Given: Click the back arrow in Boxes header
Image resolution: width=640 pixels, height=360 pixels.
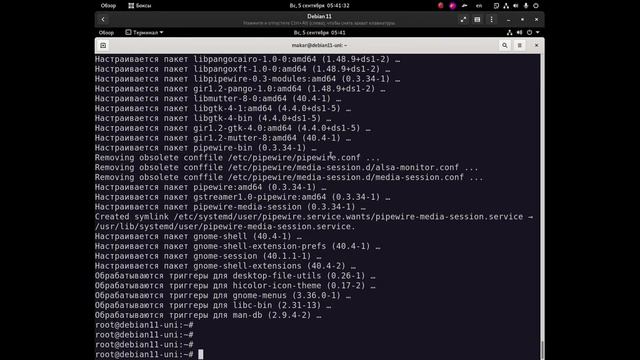Looking at the screenshot, I should click(103, 19).
